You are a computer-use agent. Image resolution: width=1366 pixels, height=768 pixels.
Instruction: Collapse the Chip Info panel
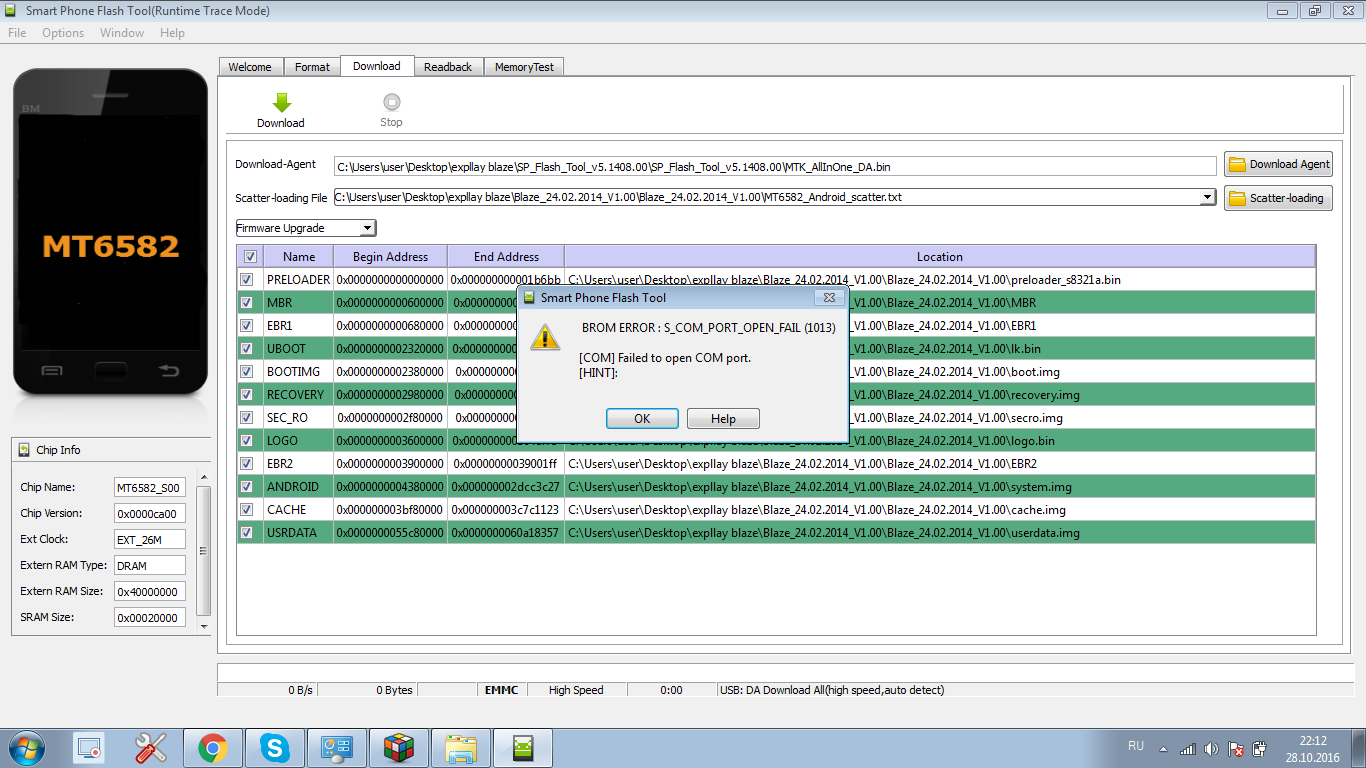pyautogui.click(x=25, y=450)
